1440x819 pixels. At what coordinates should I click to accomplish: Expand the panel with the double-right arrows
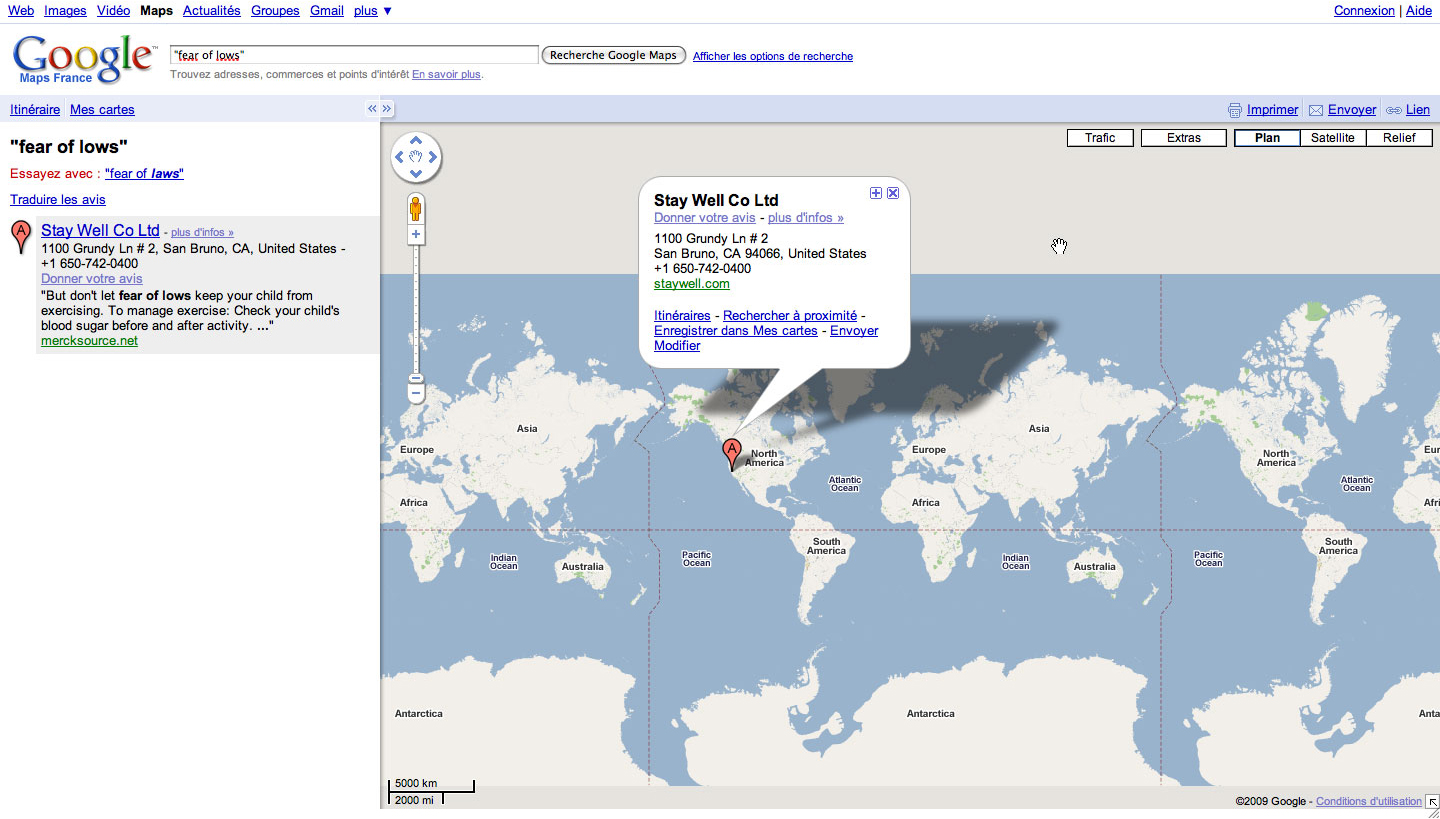387,108
